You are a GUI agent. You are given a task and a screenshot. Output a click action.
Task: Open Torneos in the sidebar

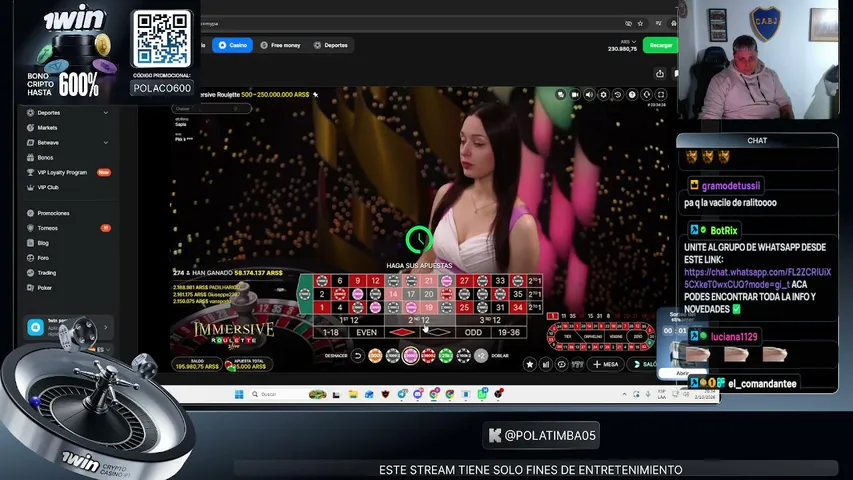click(x=68, y=228)
